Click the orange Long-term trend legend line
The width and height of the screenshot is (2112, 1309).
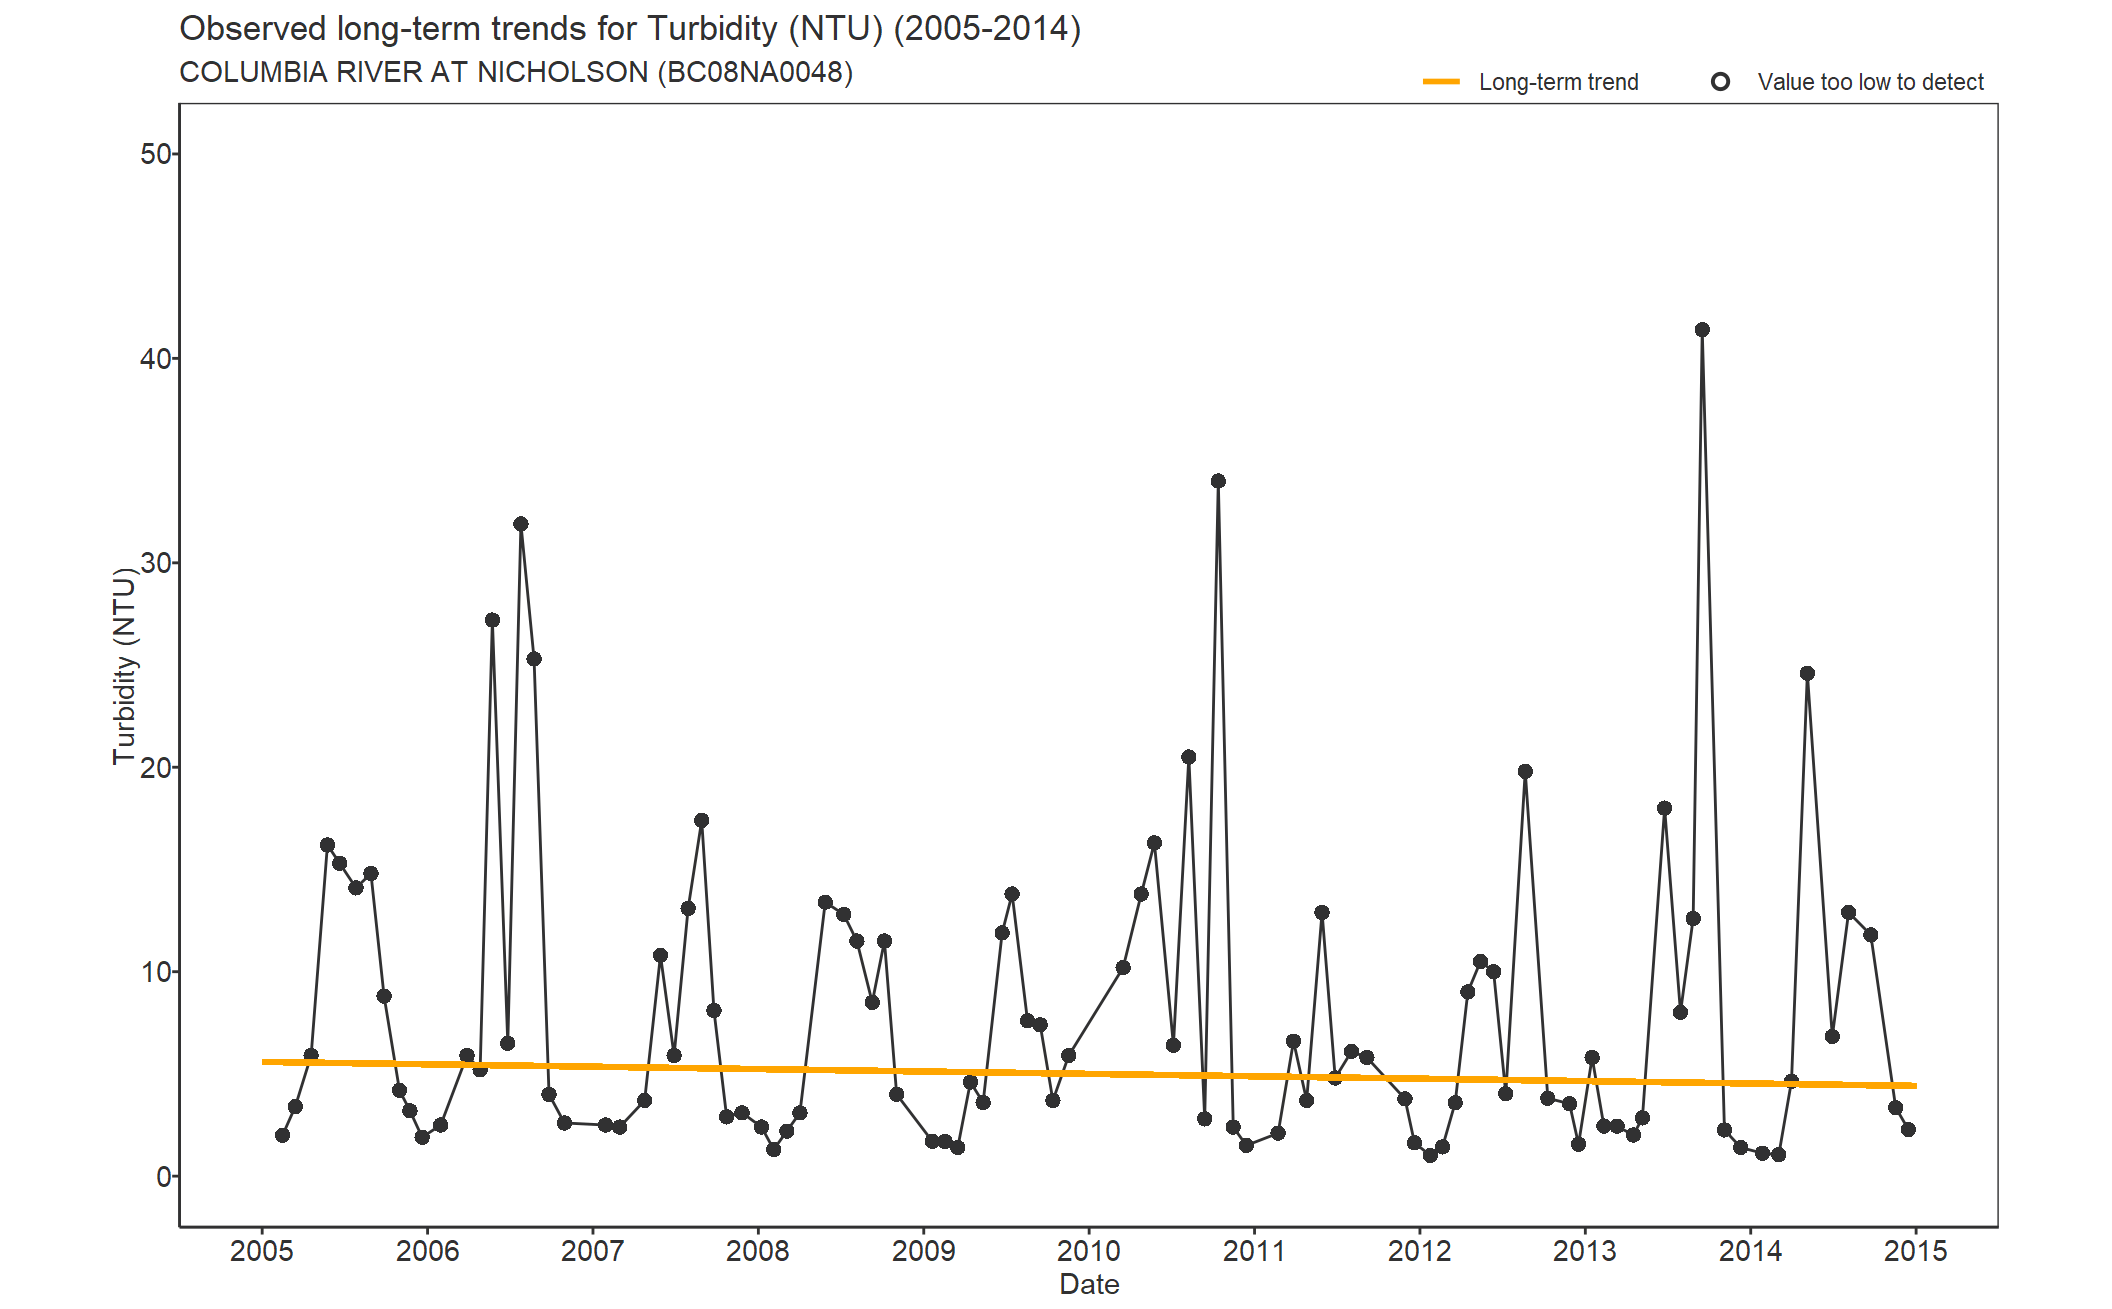tap(1441, 82)
